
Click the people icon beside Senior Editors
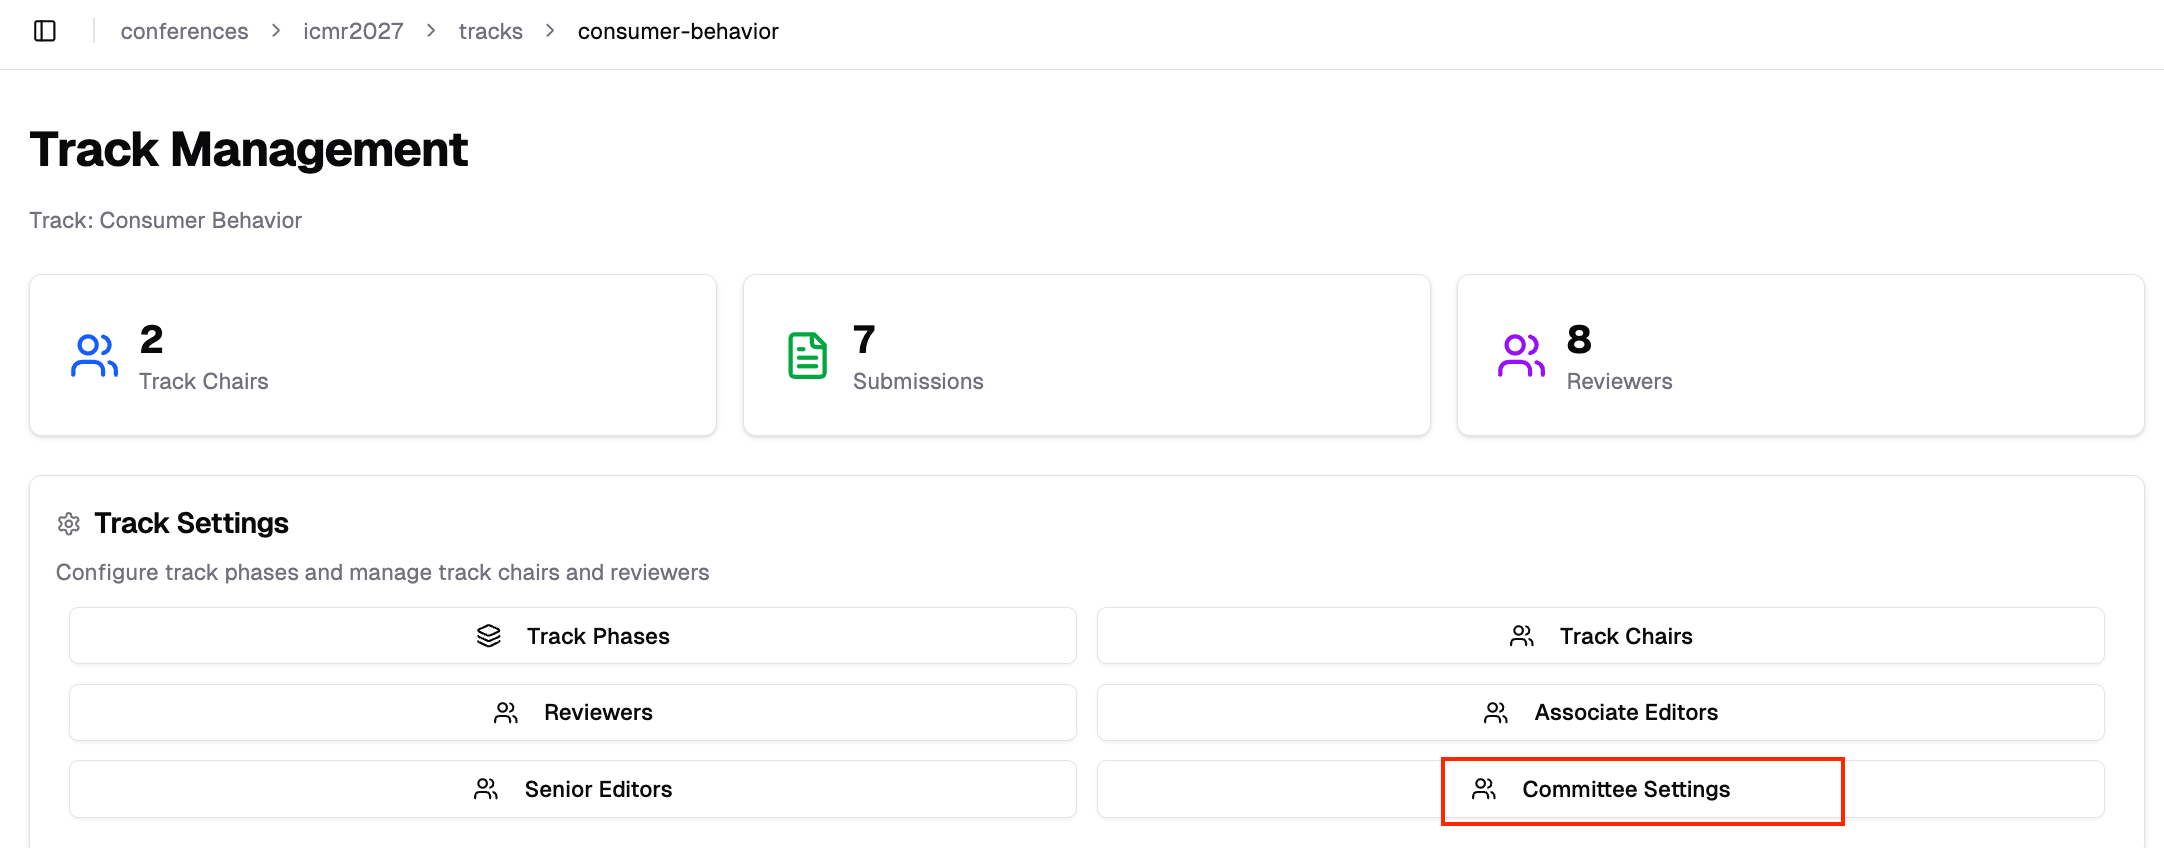(x=486, y=789)
